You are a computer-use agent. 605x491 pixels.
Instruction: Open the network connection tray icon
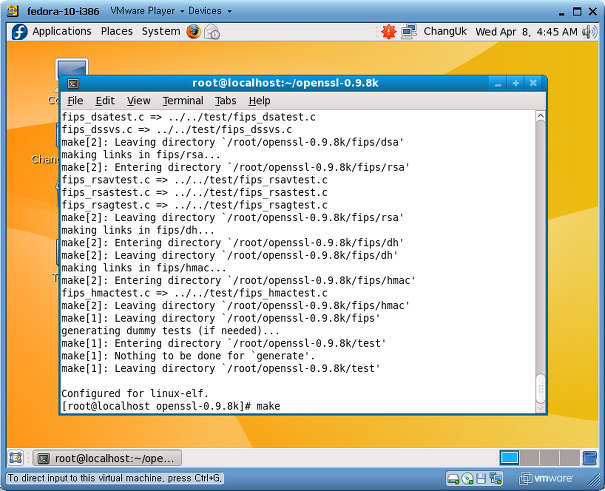[x=409, y=32]
